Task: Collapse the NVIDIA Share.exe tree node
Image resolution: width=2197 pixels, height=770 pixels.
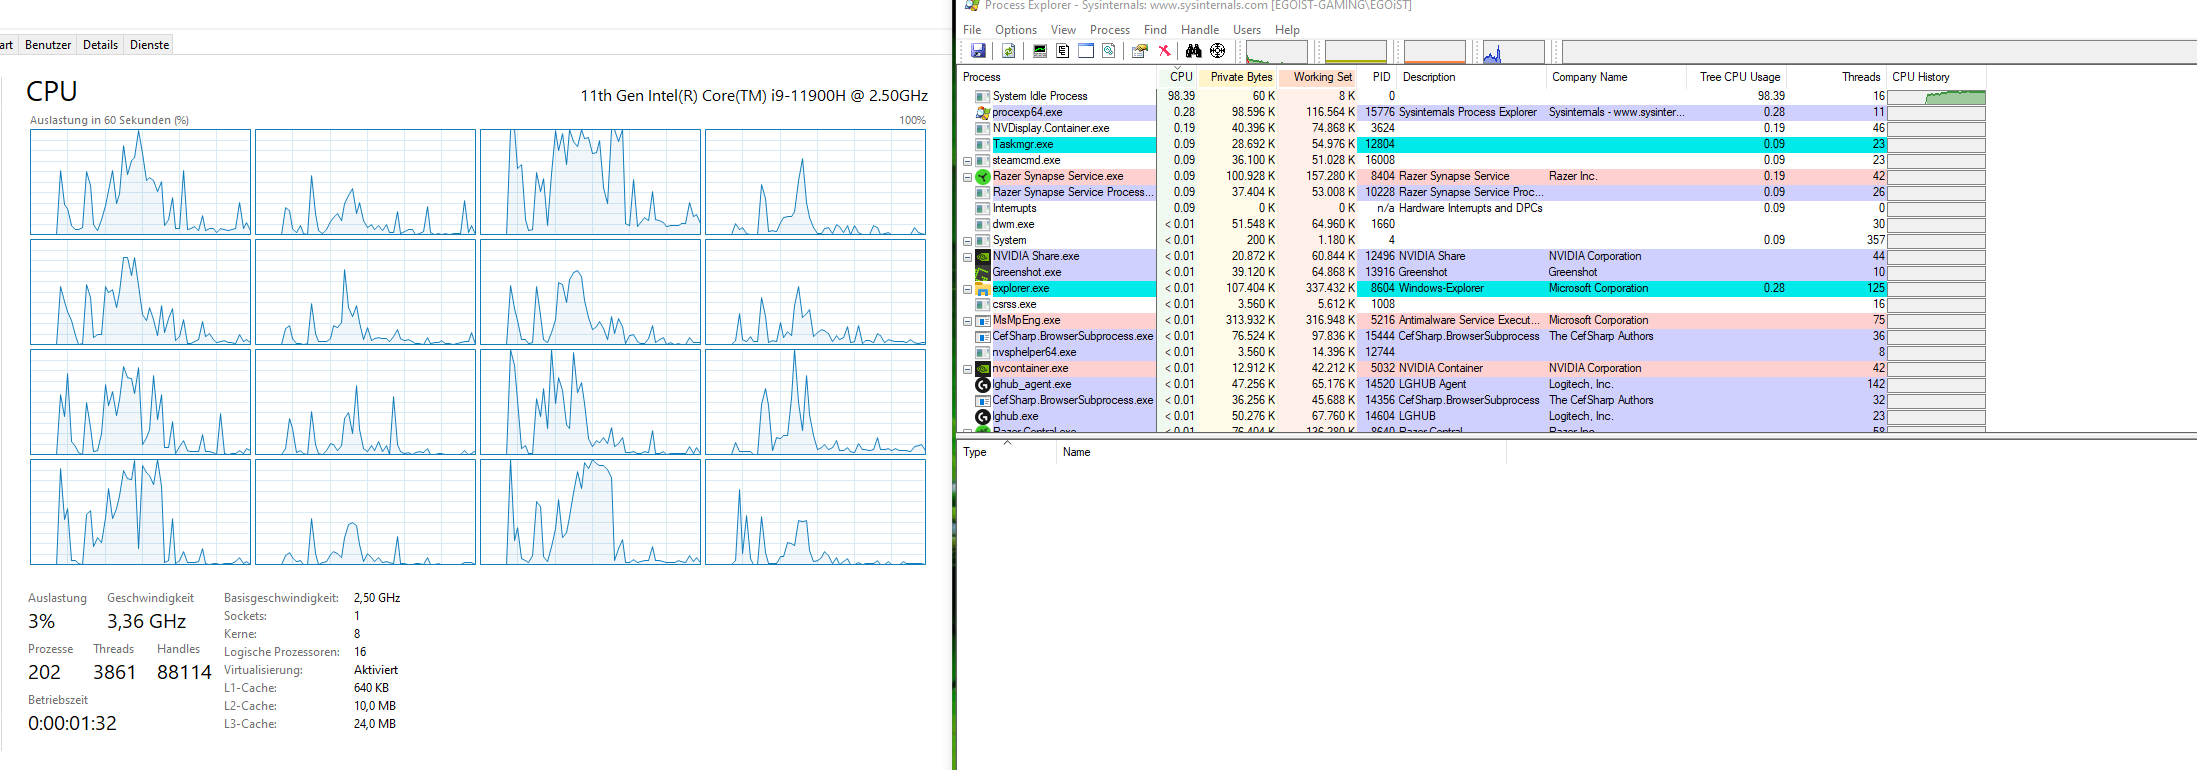Action: (967, 257)
